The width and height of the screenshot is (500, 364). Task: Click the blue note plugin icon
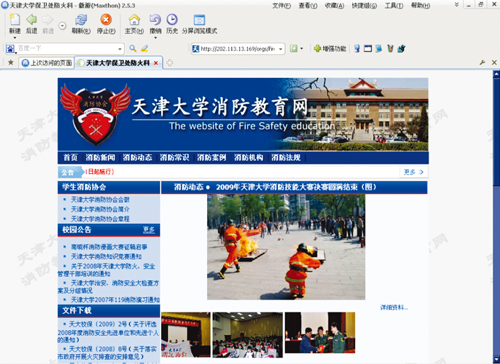[379, 49]
